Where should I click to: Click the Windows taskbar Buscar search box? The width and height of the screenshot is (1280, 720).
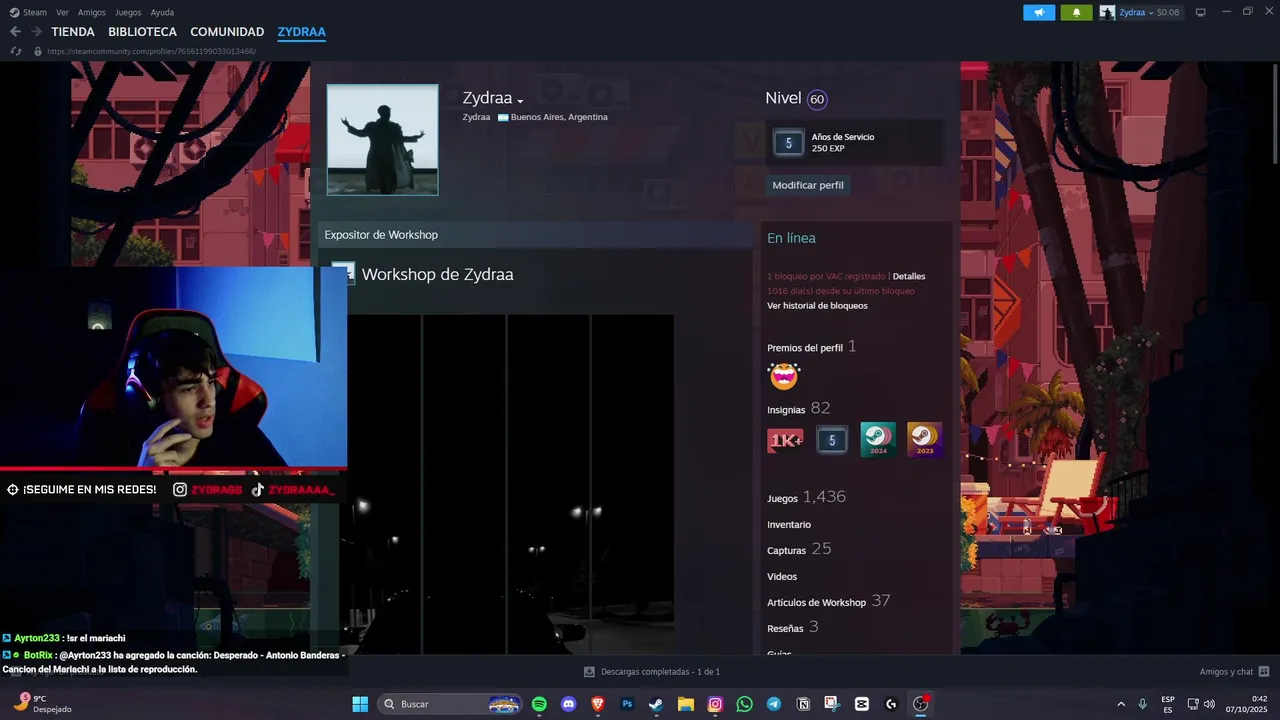point(451,704)
